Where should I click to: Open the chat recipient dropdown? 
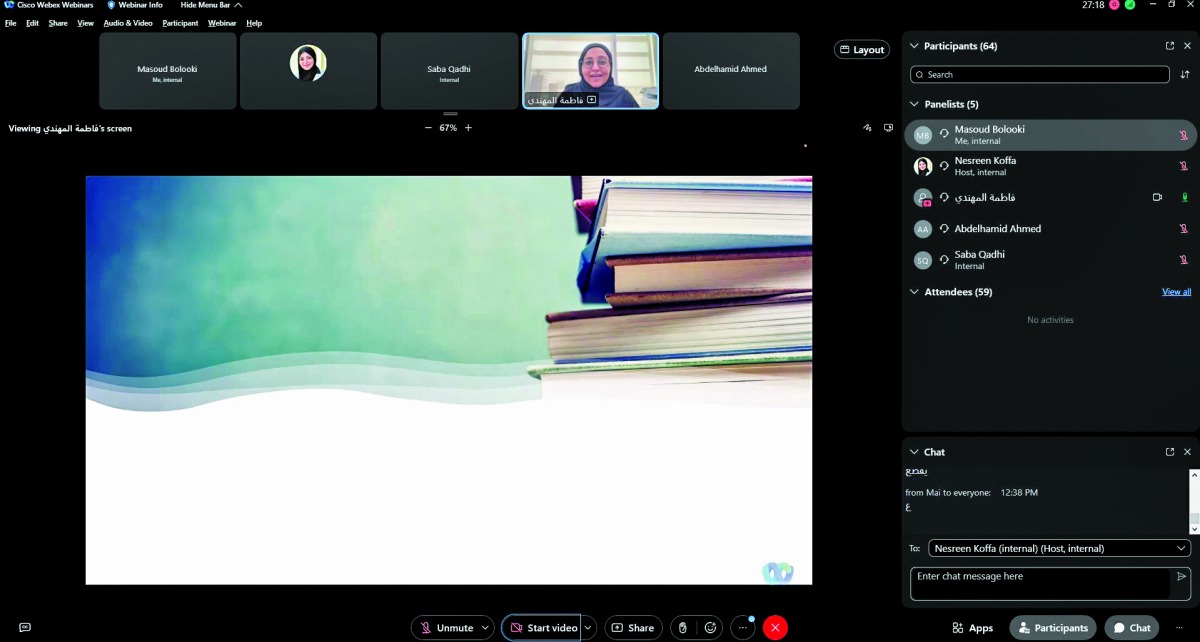point(1059,548)
